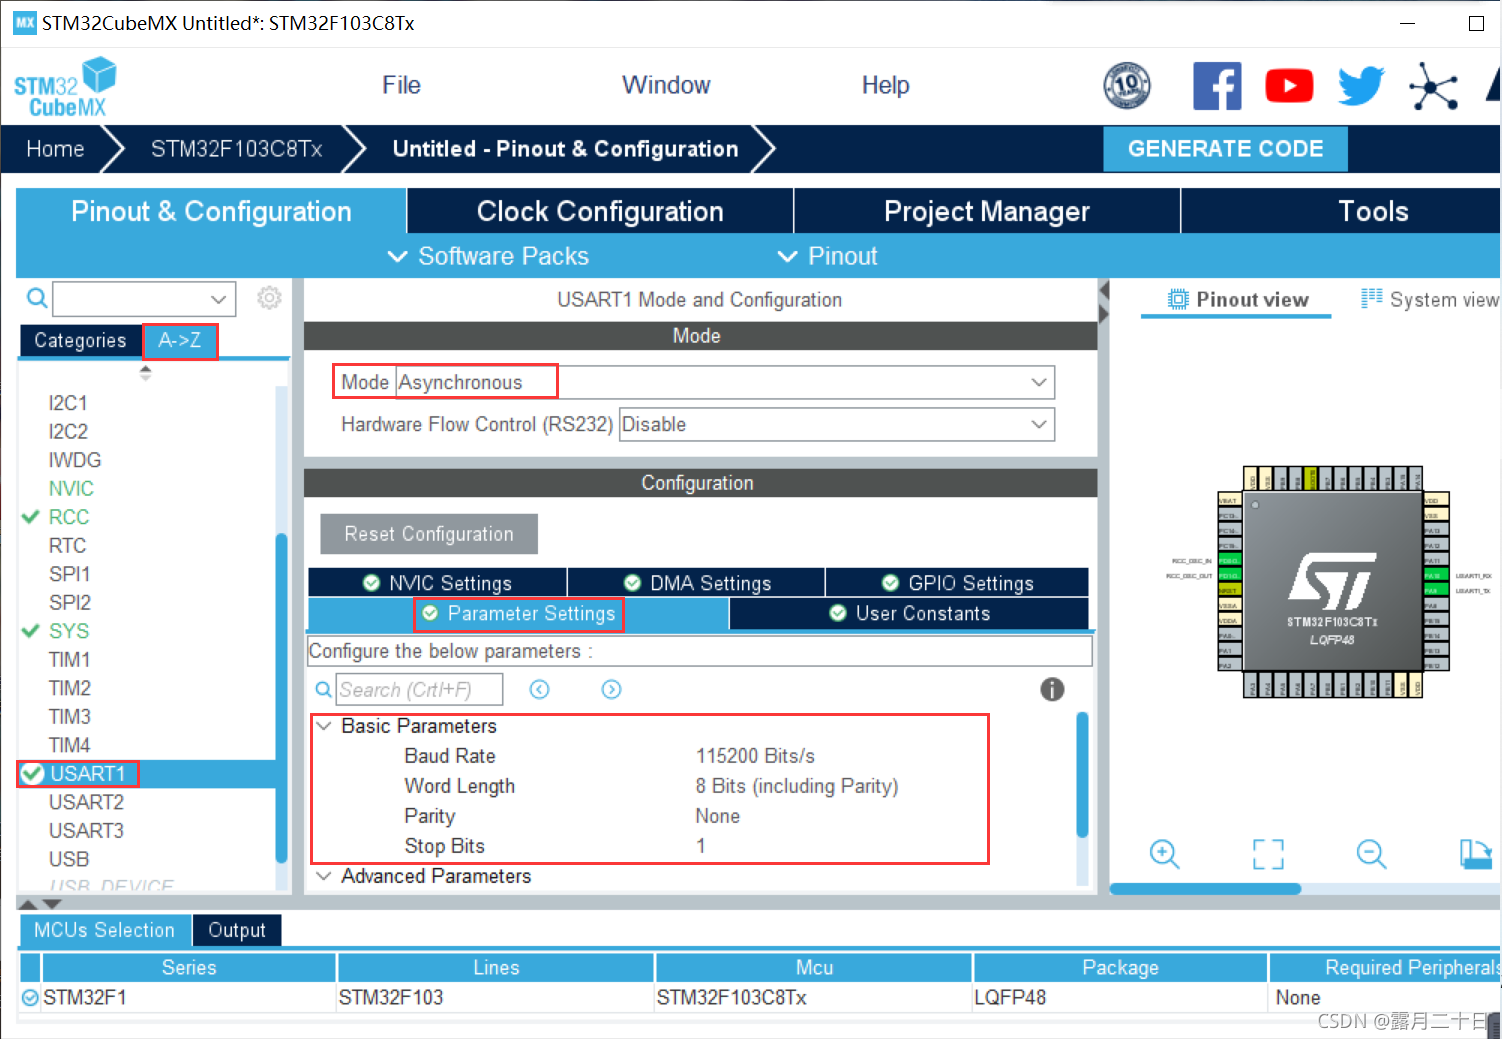Screen dimensions: 1502x1039
Task: Switch peripheral list to A->Z view
Action: (x=180, y=340)
